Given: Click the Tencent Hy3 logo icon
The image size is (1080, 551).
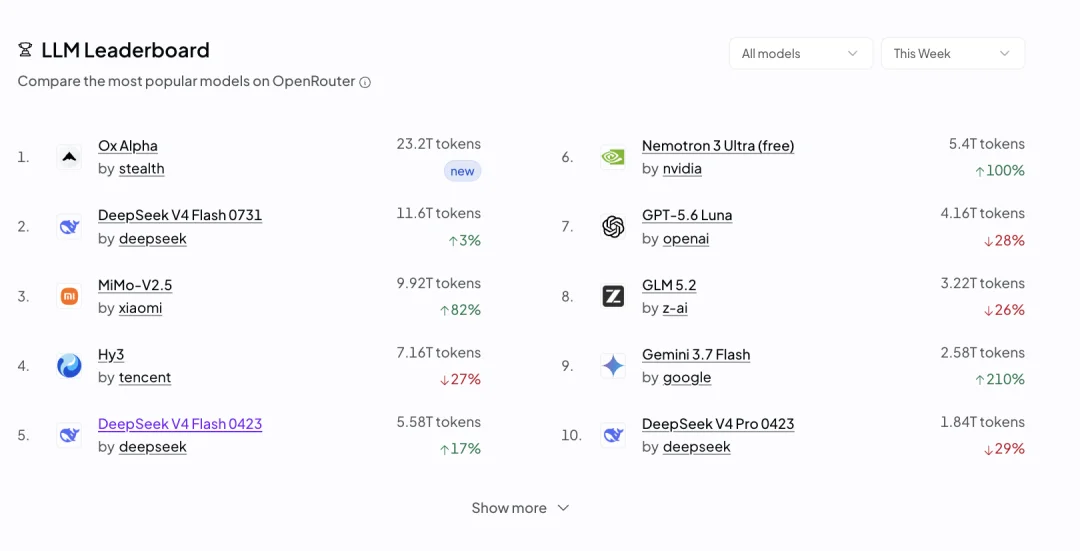Looking at the screenshot, I should click(69, 366).
